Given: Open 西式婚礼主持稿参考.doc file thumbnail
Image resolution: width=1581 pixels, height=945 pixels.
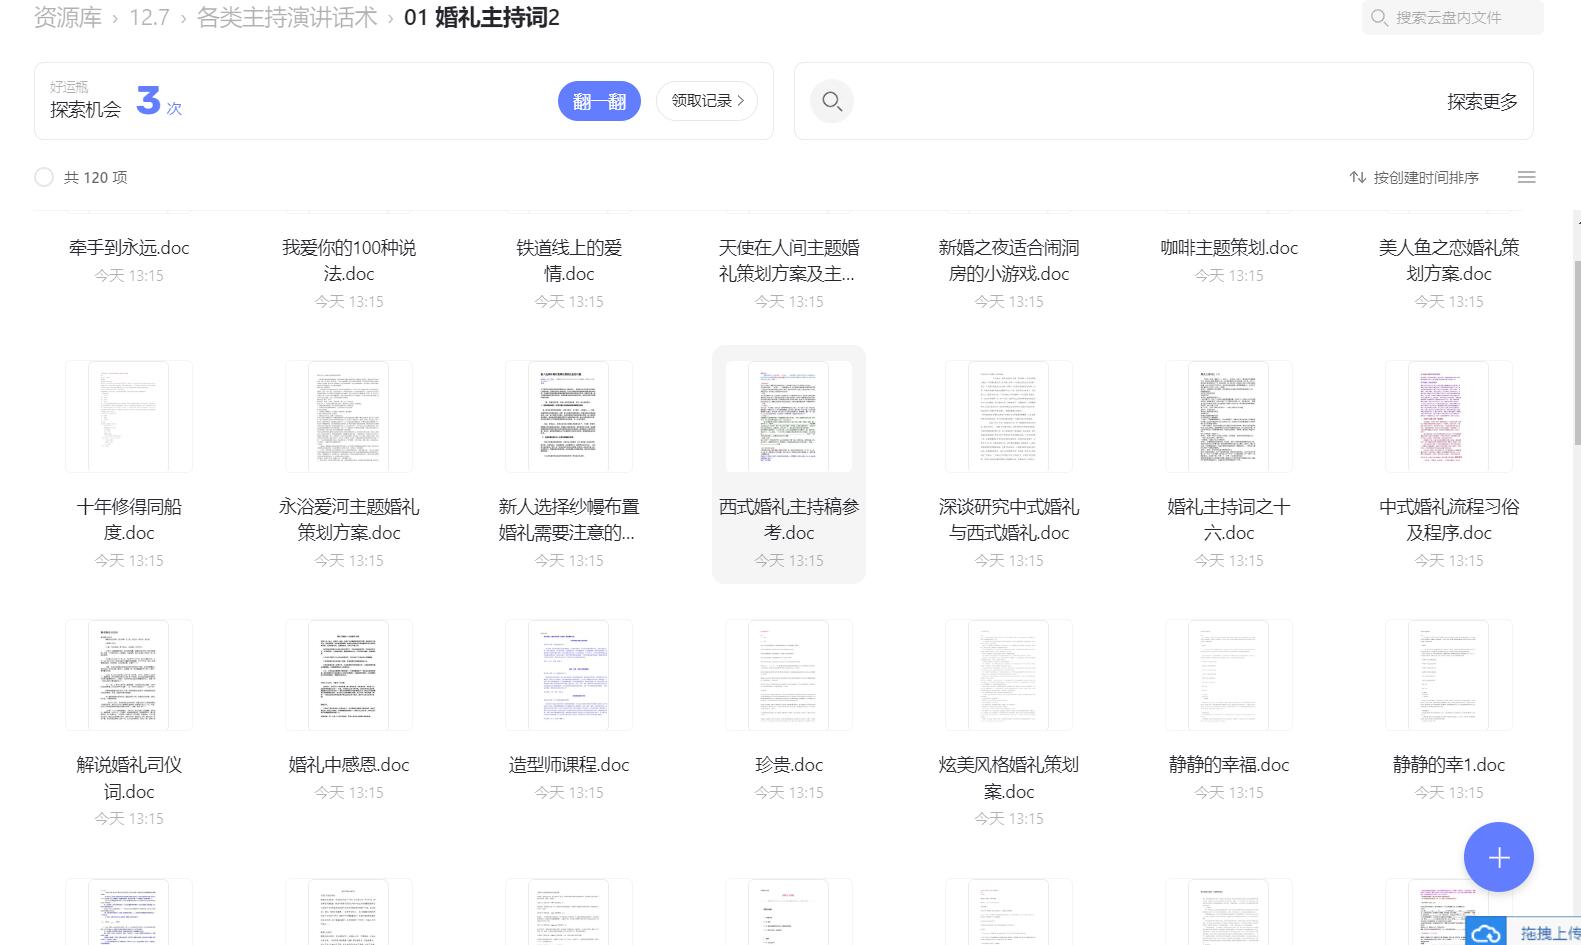Looking at the screenshot, I should pos(788,417).
